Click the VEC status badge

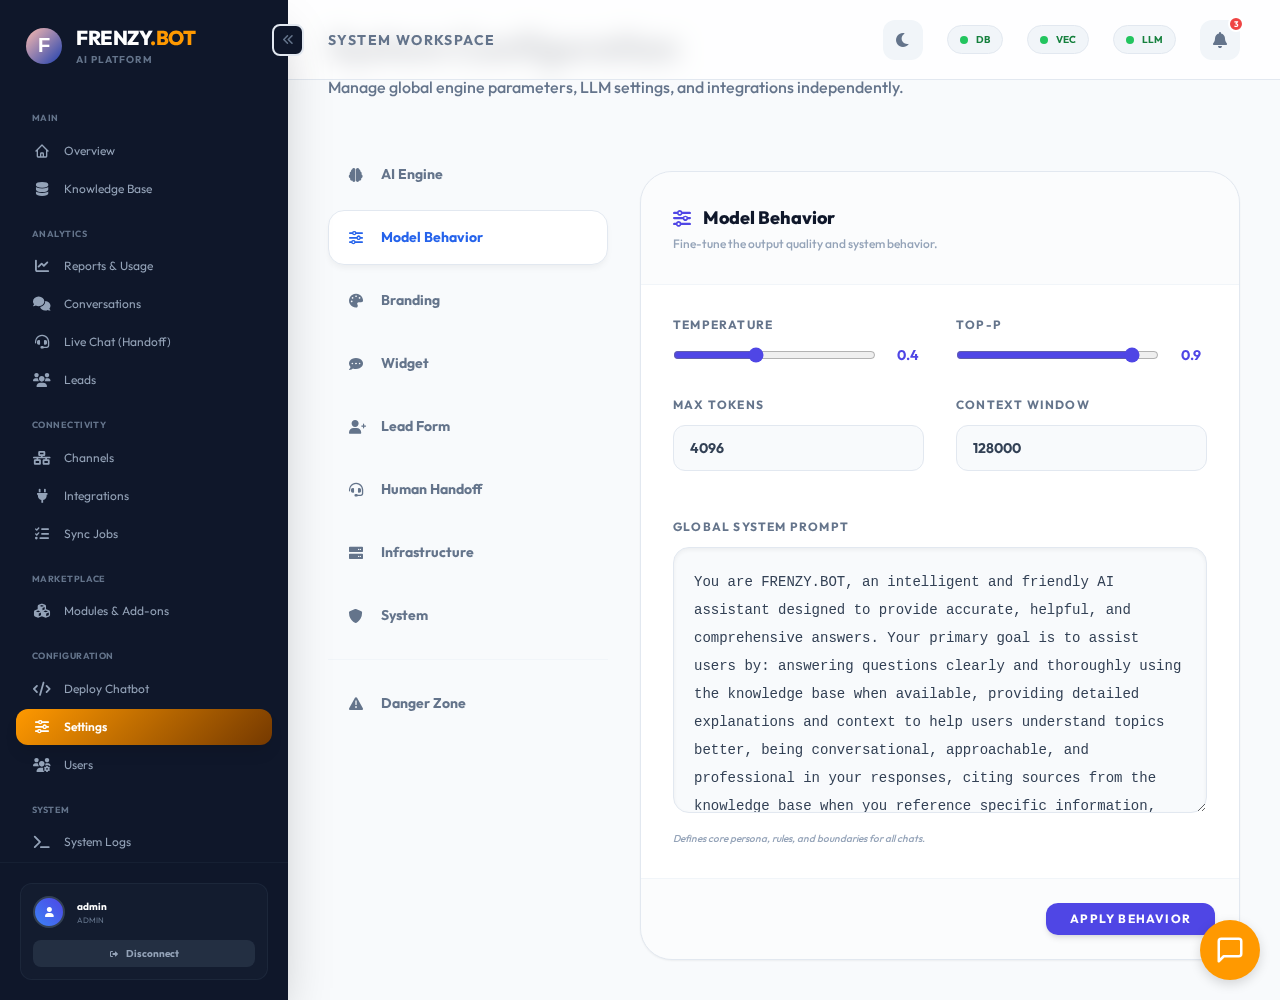[1057, 40]
